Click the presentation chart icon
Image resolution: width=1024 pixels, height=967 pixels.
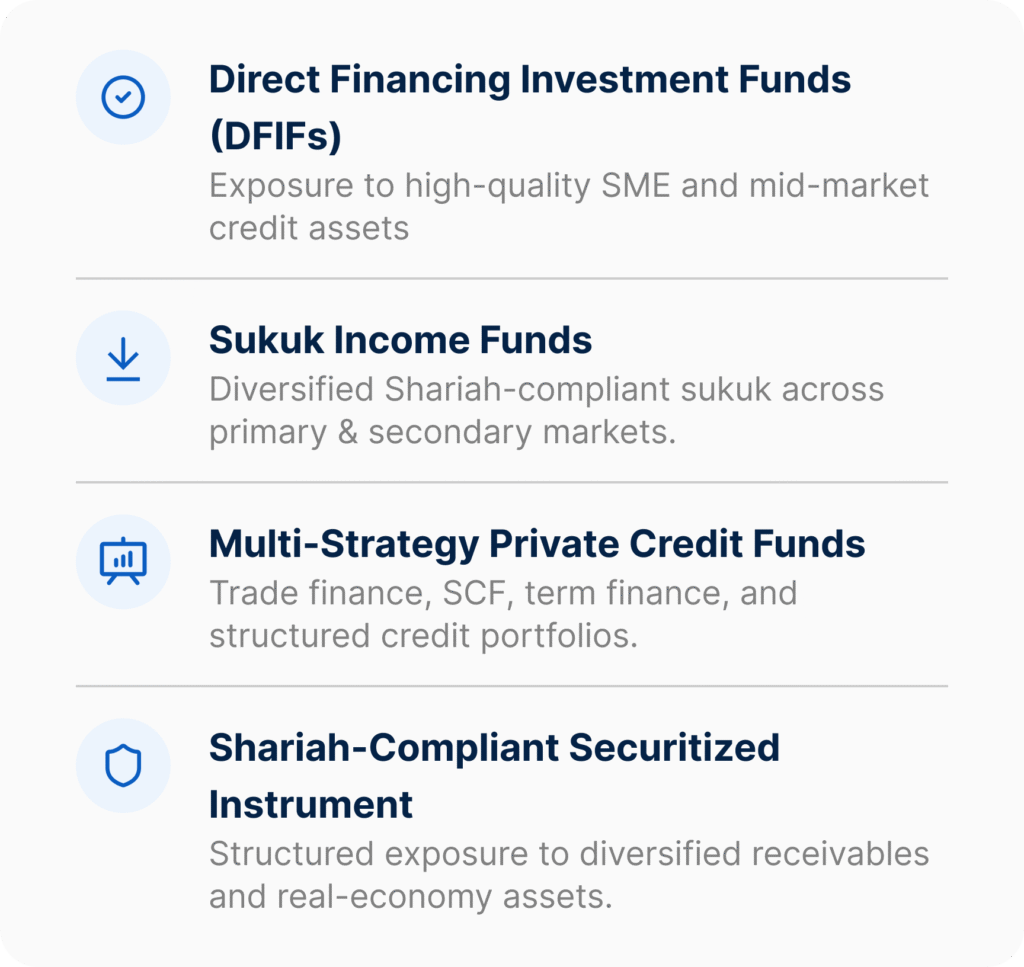pos(124,561)
